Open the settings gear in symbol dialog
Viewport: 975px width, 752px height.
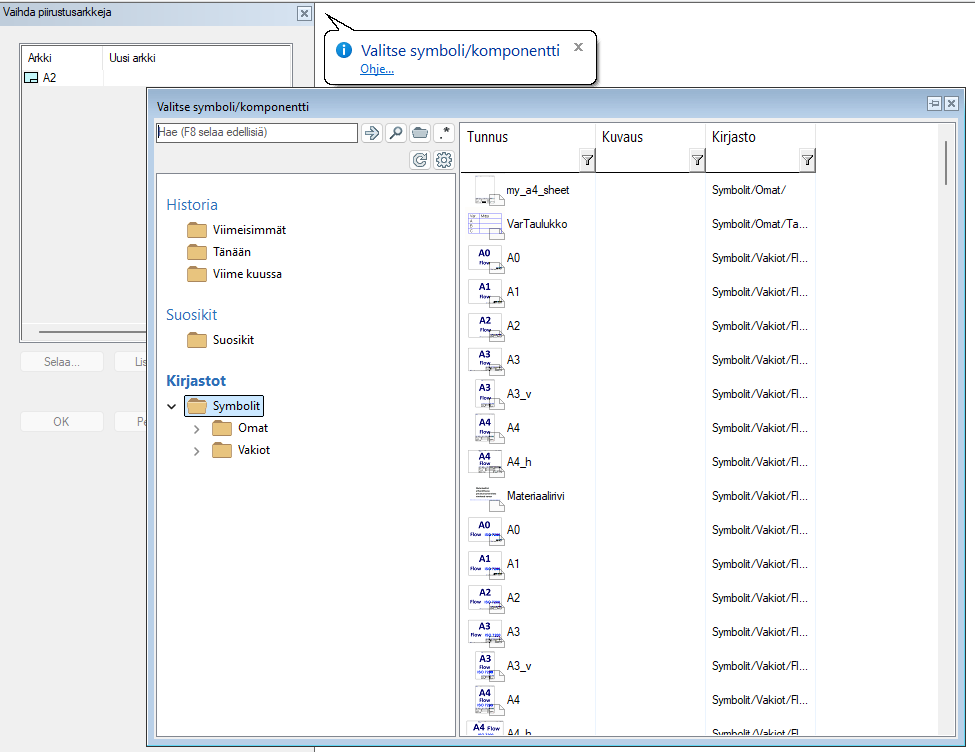coord(444,160)
